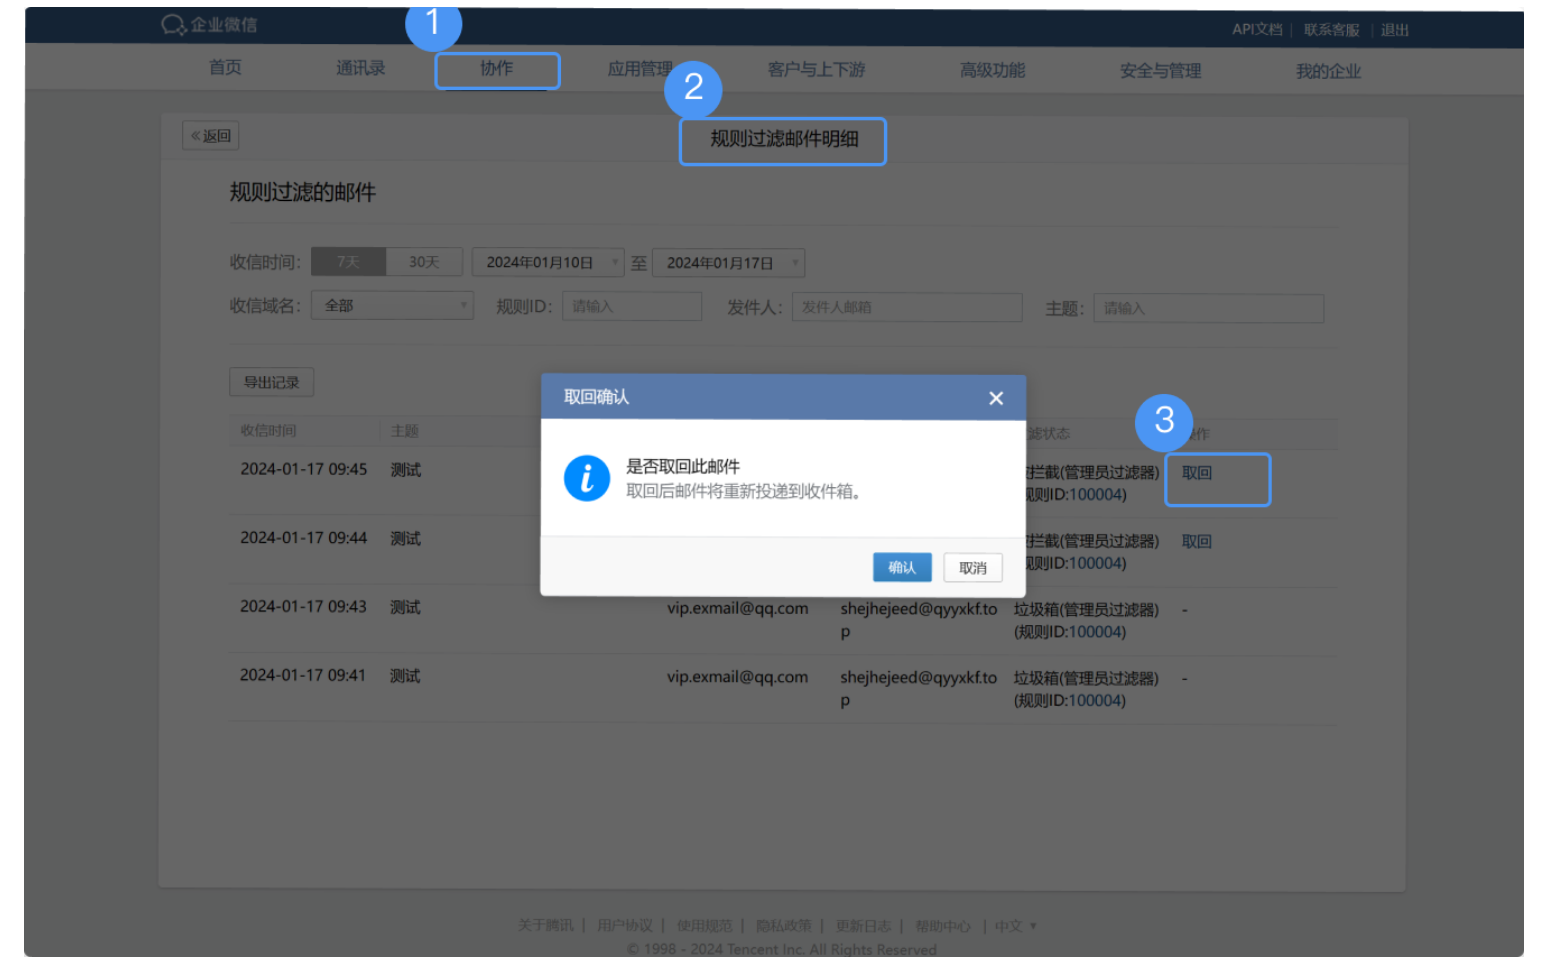Close the 取回确认 dialog with the X
Image resolution: width=1553 pixels, height=973 pixels.
pyautogui.click(x=996, y=398)
